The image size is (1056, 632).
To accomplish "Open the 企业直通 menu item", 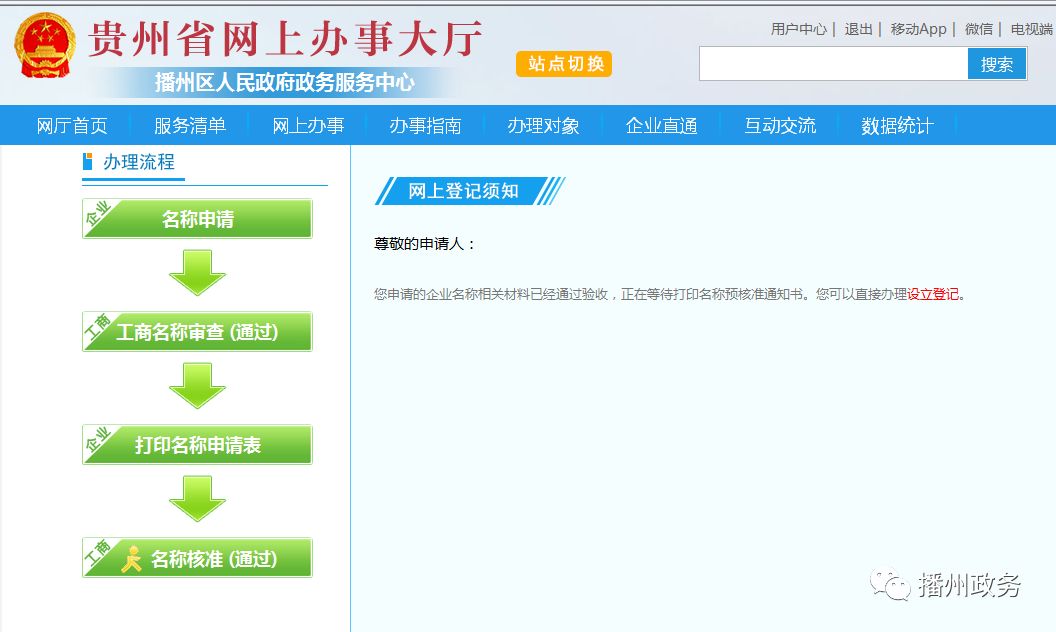I will pyautogui.click(x=661, y=126).
